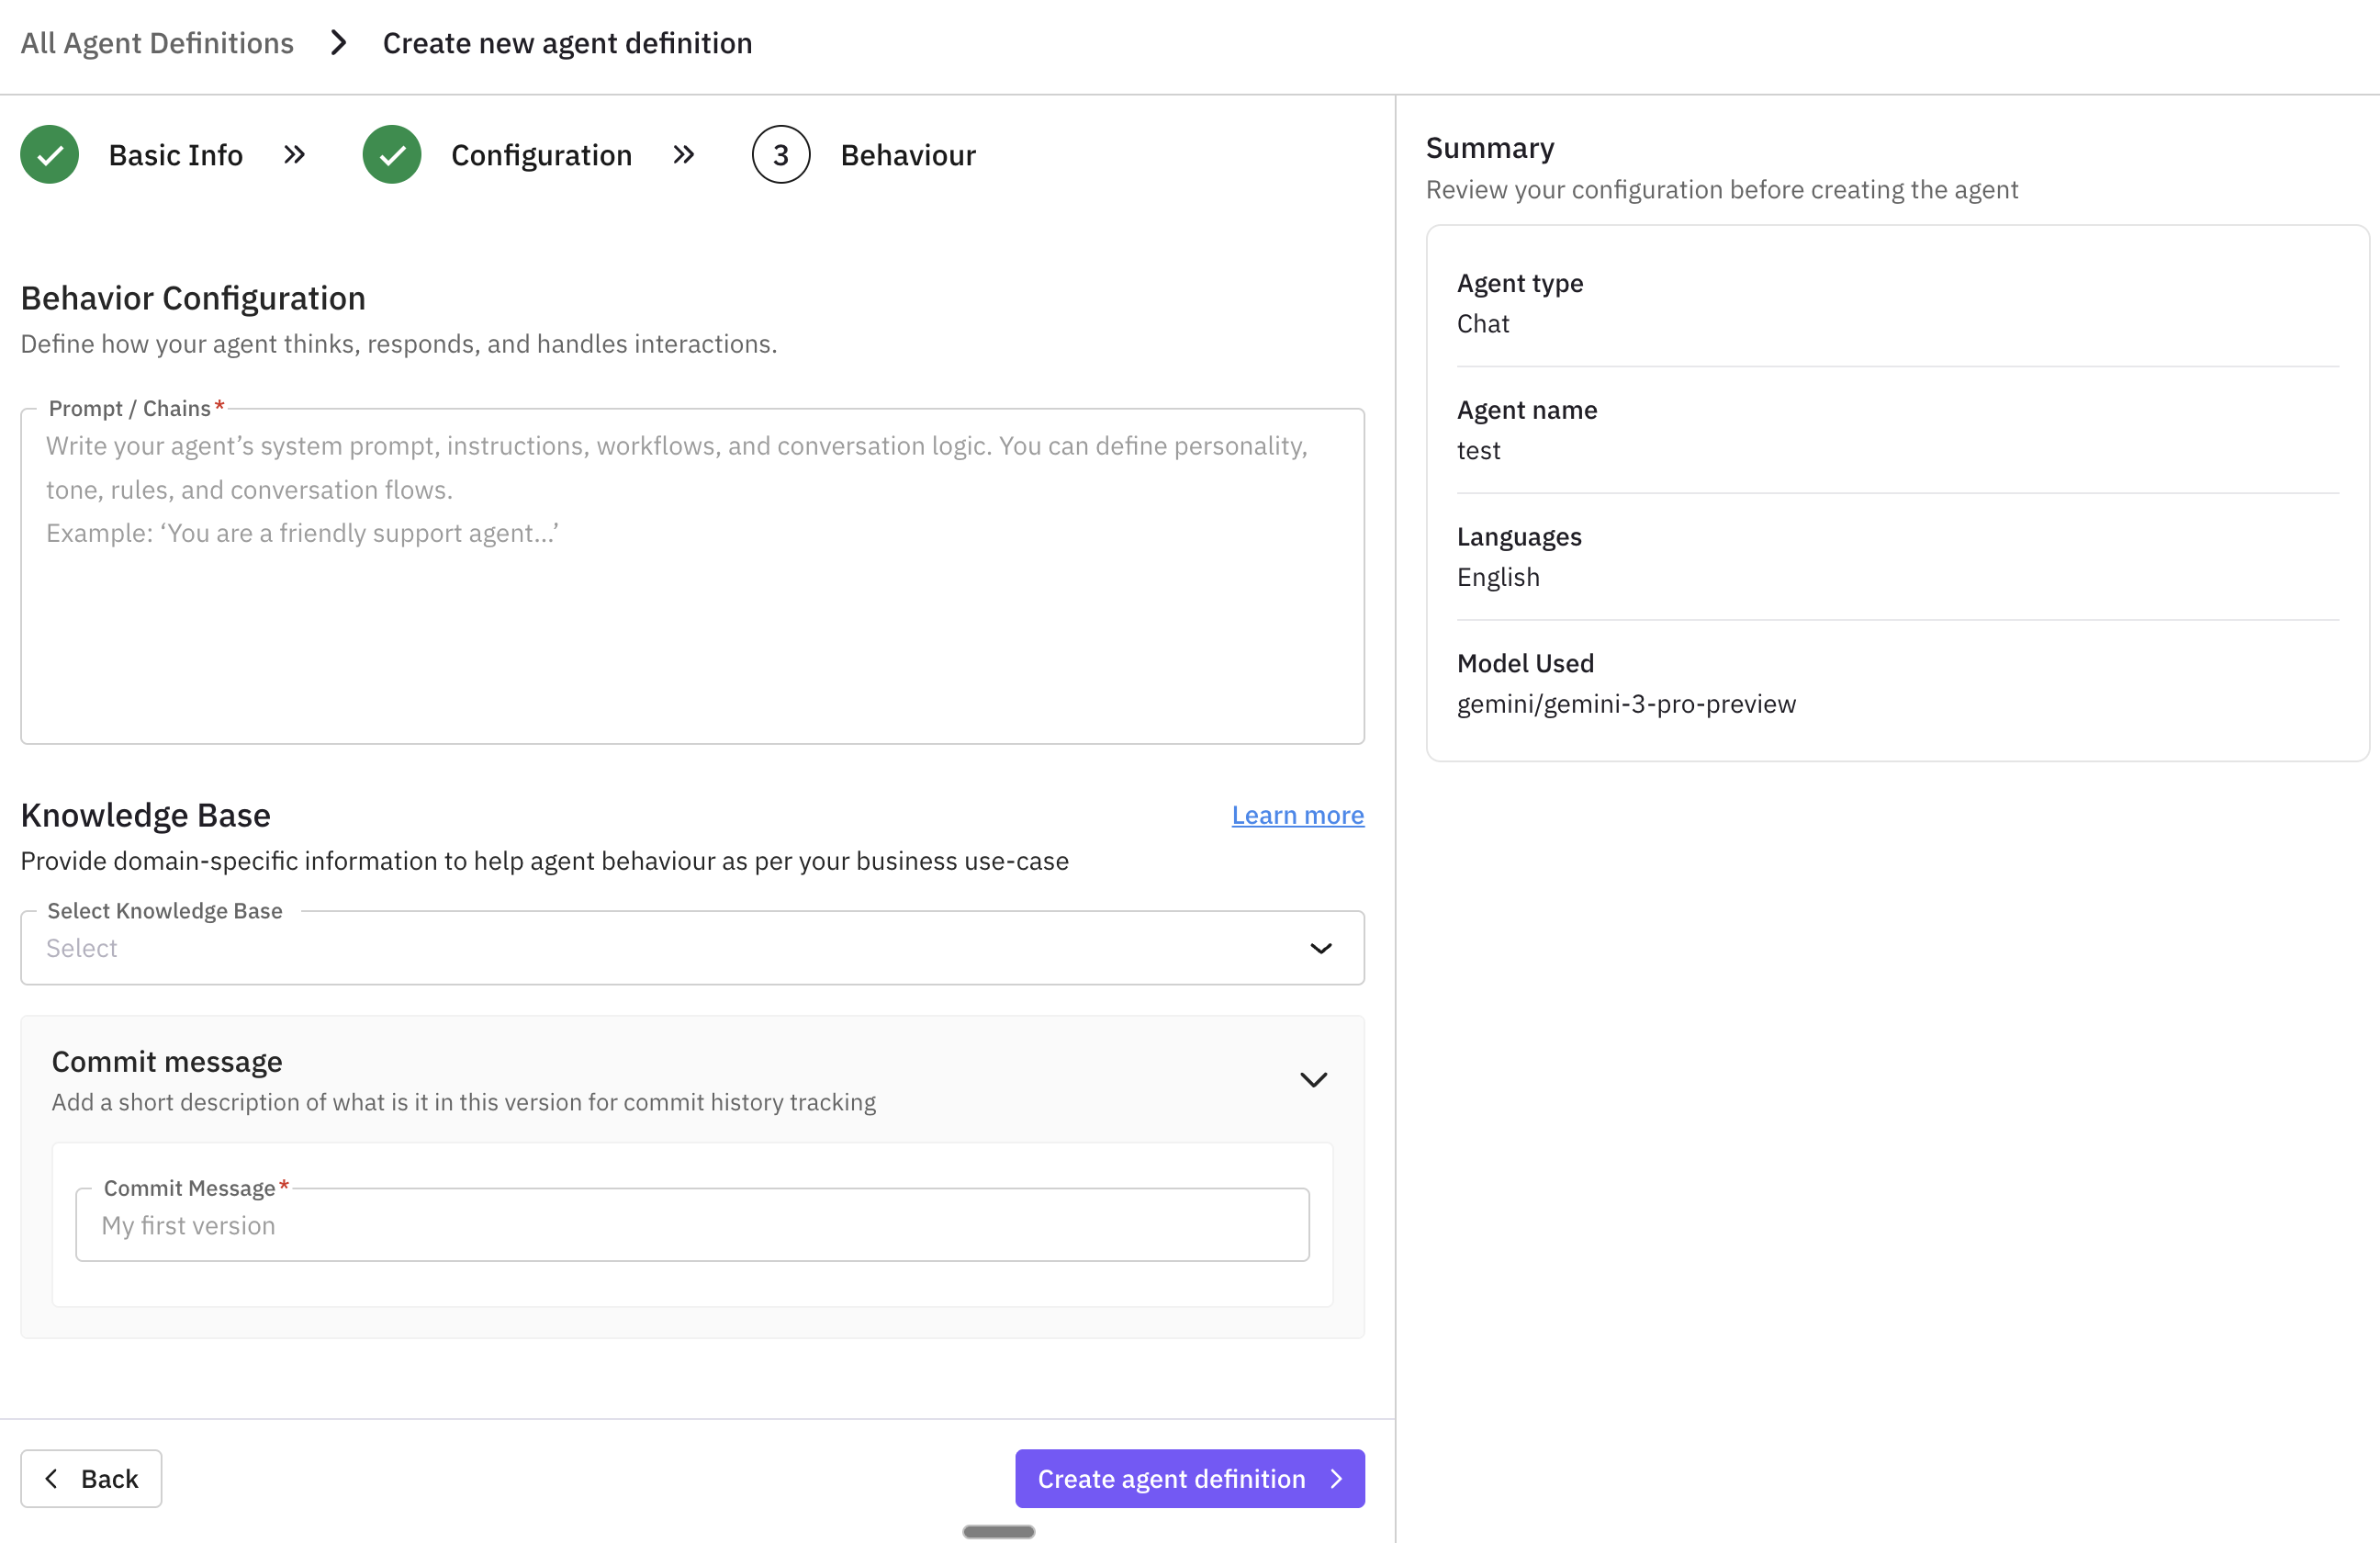Focus the Prompt / Chains text area

point(691,575)
